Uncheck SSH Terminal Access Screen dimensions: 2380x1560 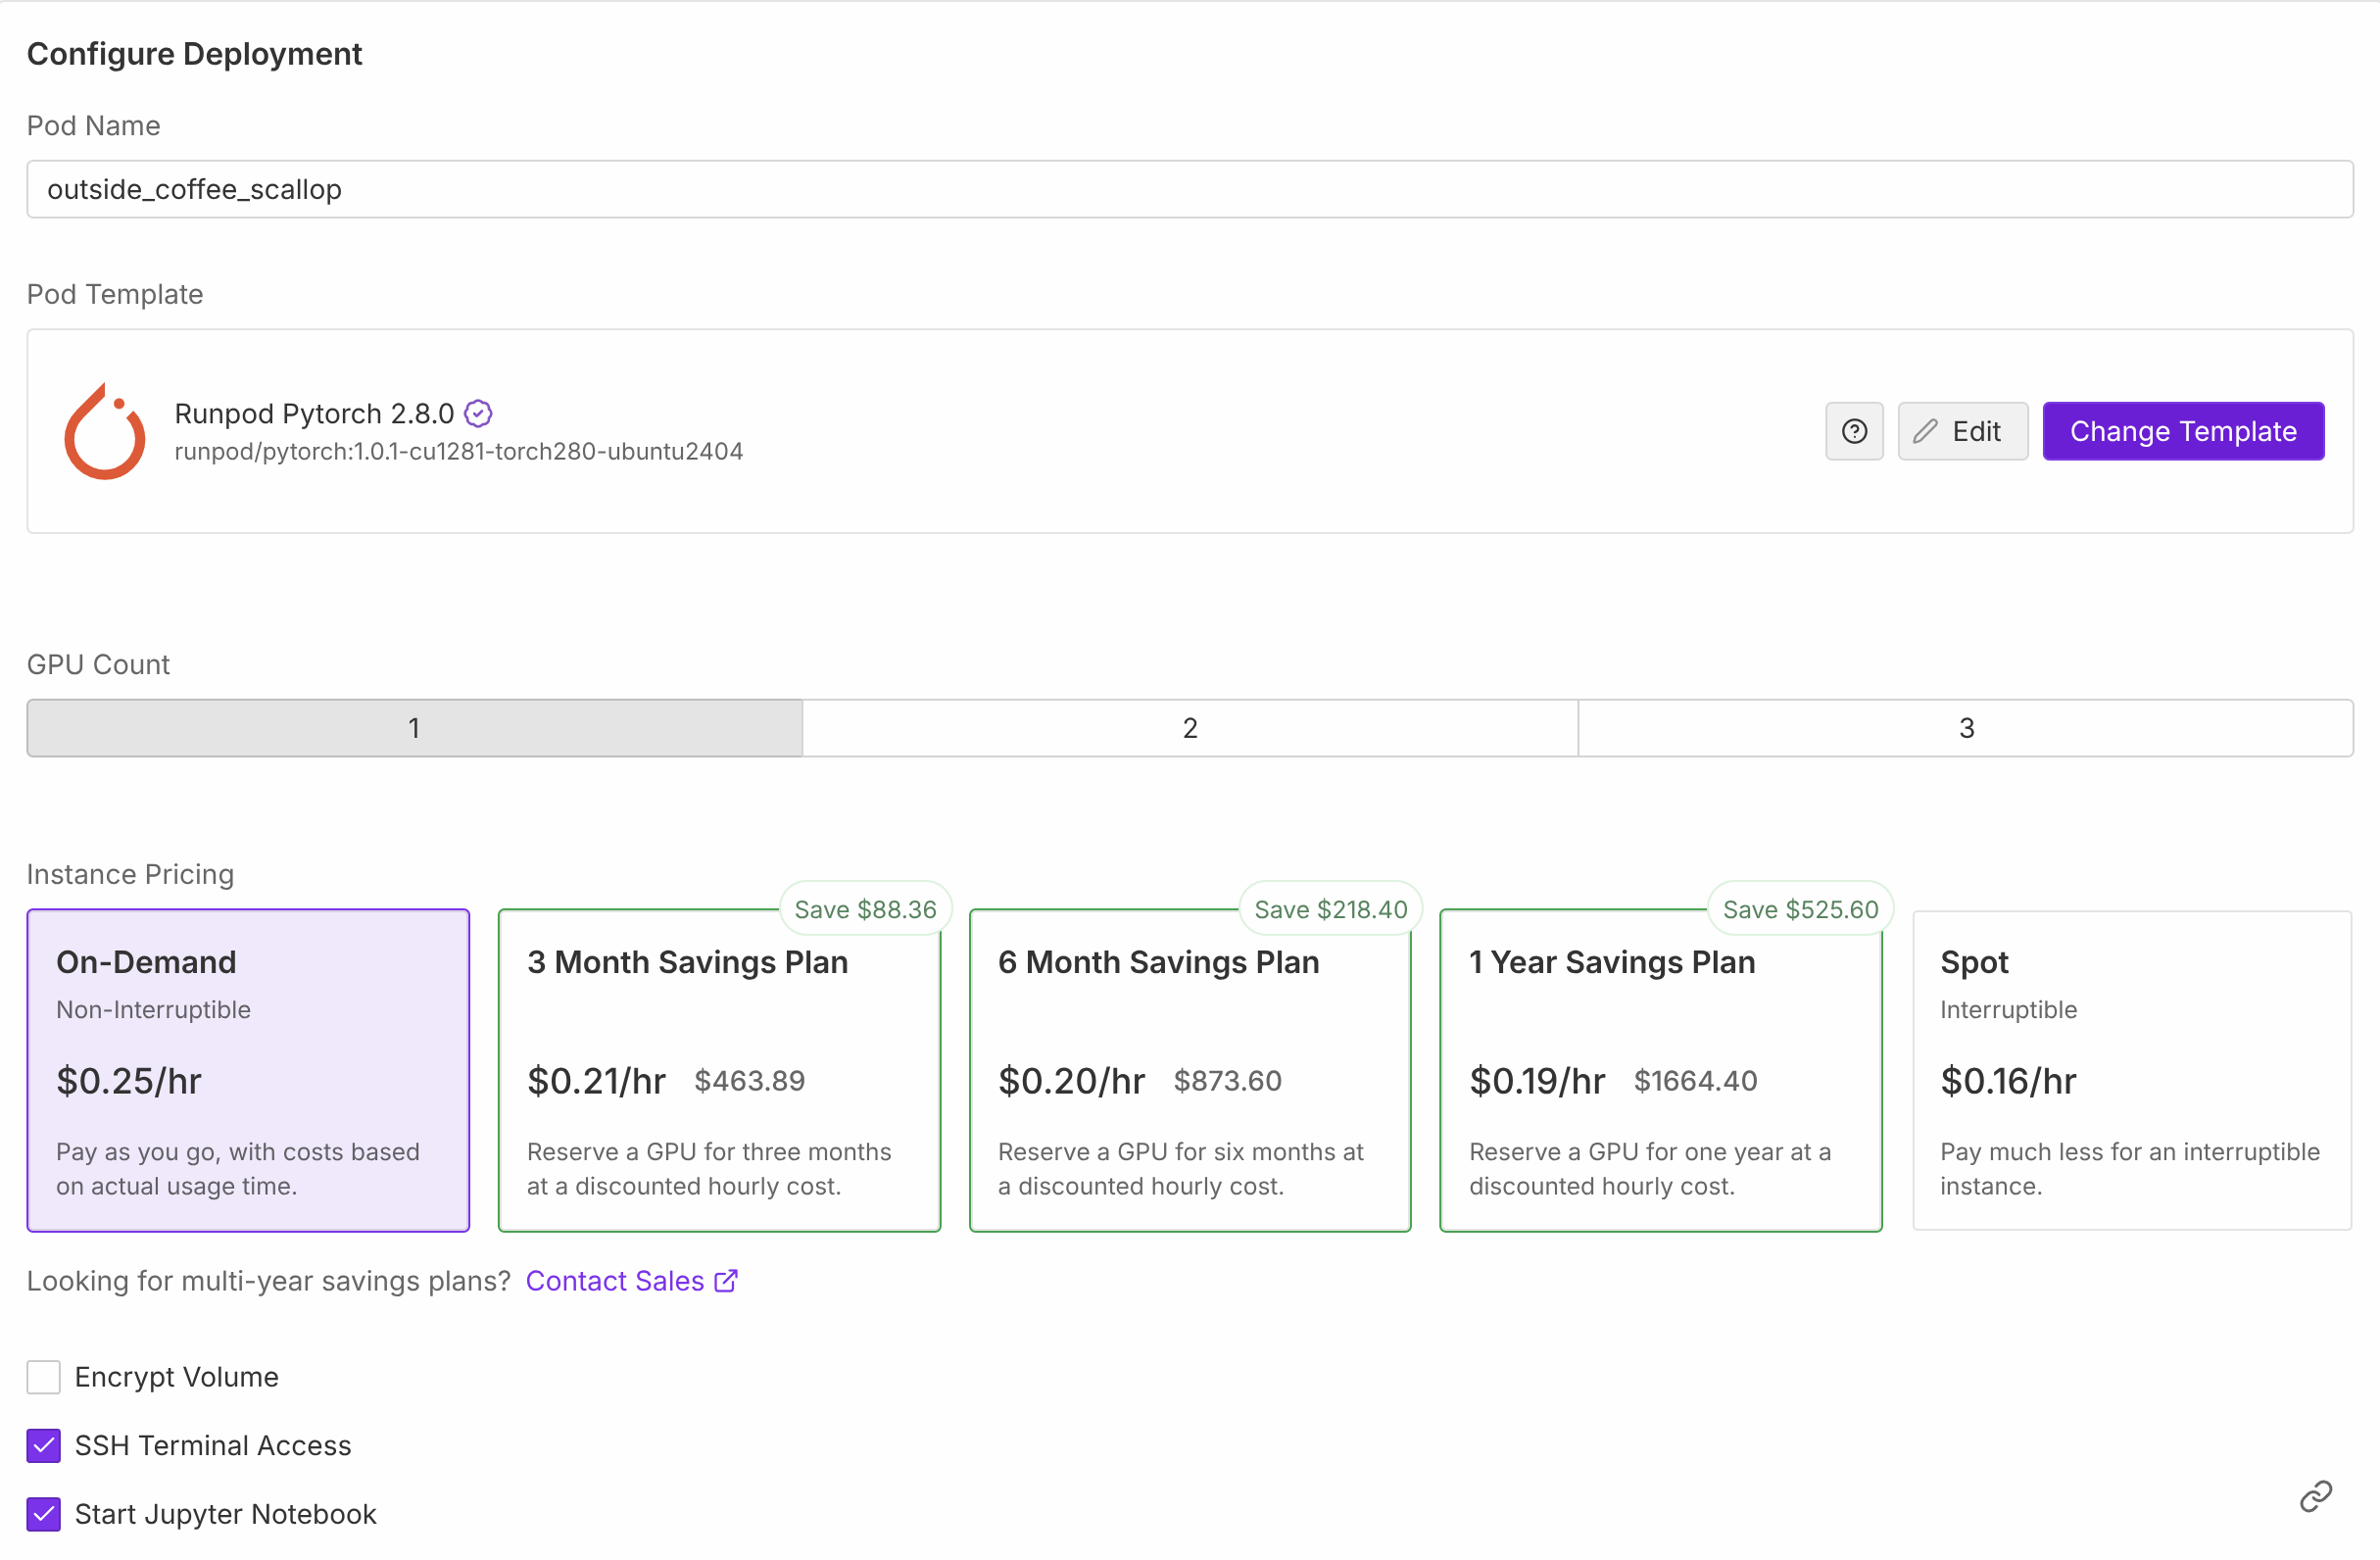(x=44, y=1445)
